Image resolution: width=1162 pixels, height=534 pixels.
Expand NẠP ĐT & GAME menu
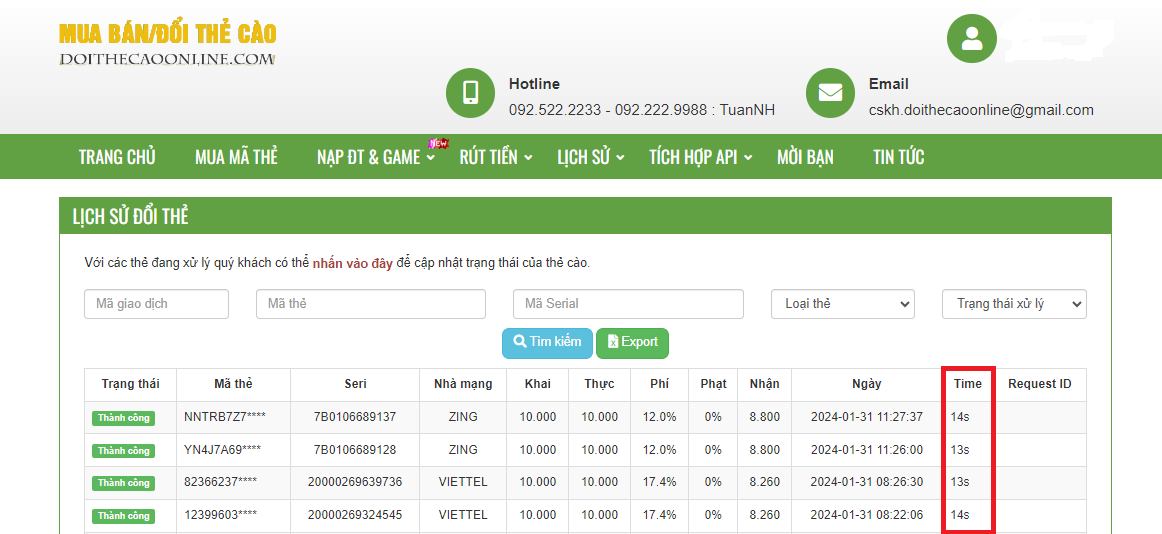coord(376,157)
